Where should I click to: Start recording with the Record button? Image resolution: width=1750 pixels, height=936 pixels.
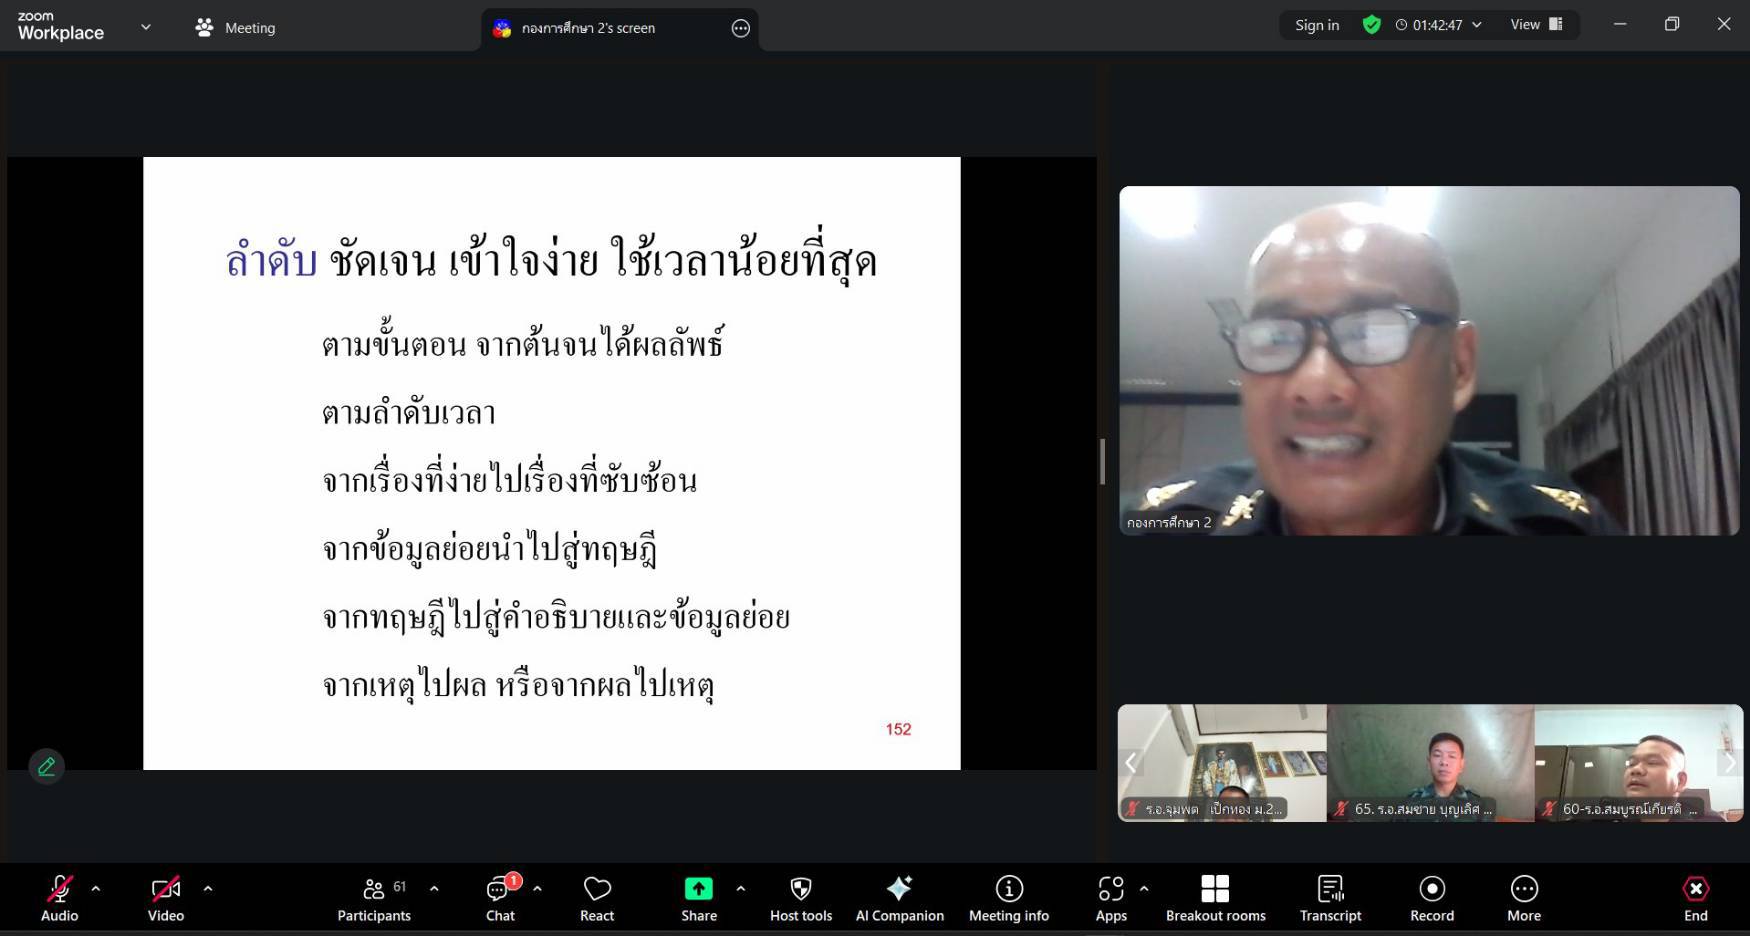click(x=1432, y=898)
